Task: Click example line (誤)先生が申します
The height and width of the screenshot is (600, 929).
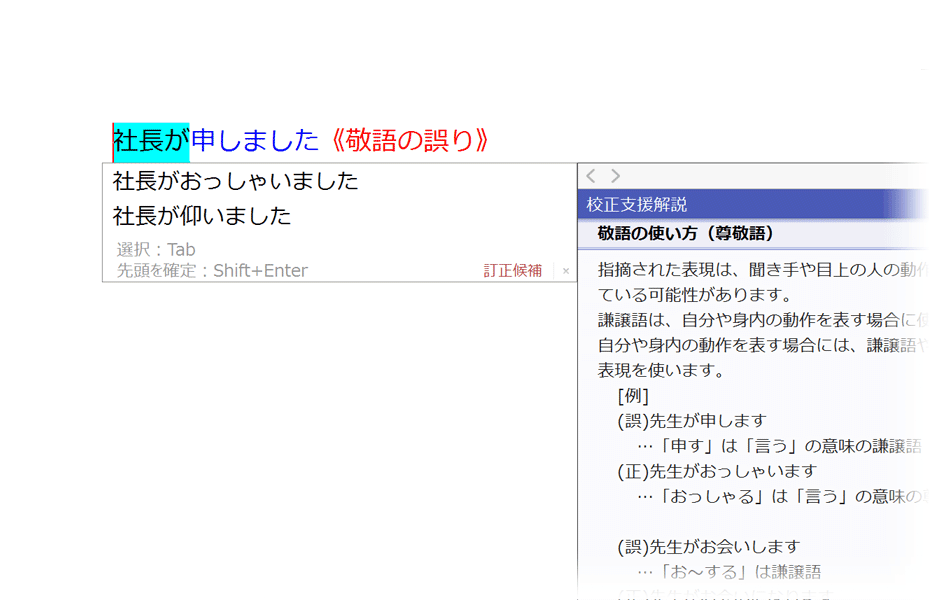Action: point(692,421)
